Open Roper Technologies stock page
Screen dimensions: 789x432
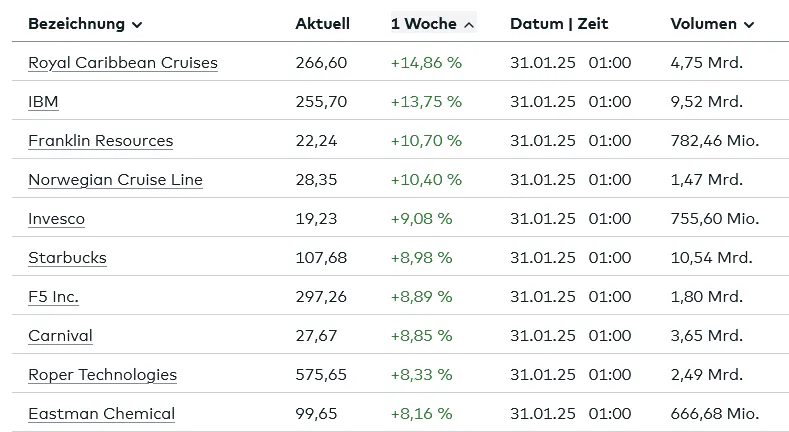pyautogui.click(x=103, y=375)
